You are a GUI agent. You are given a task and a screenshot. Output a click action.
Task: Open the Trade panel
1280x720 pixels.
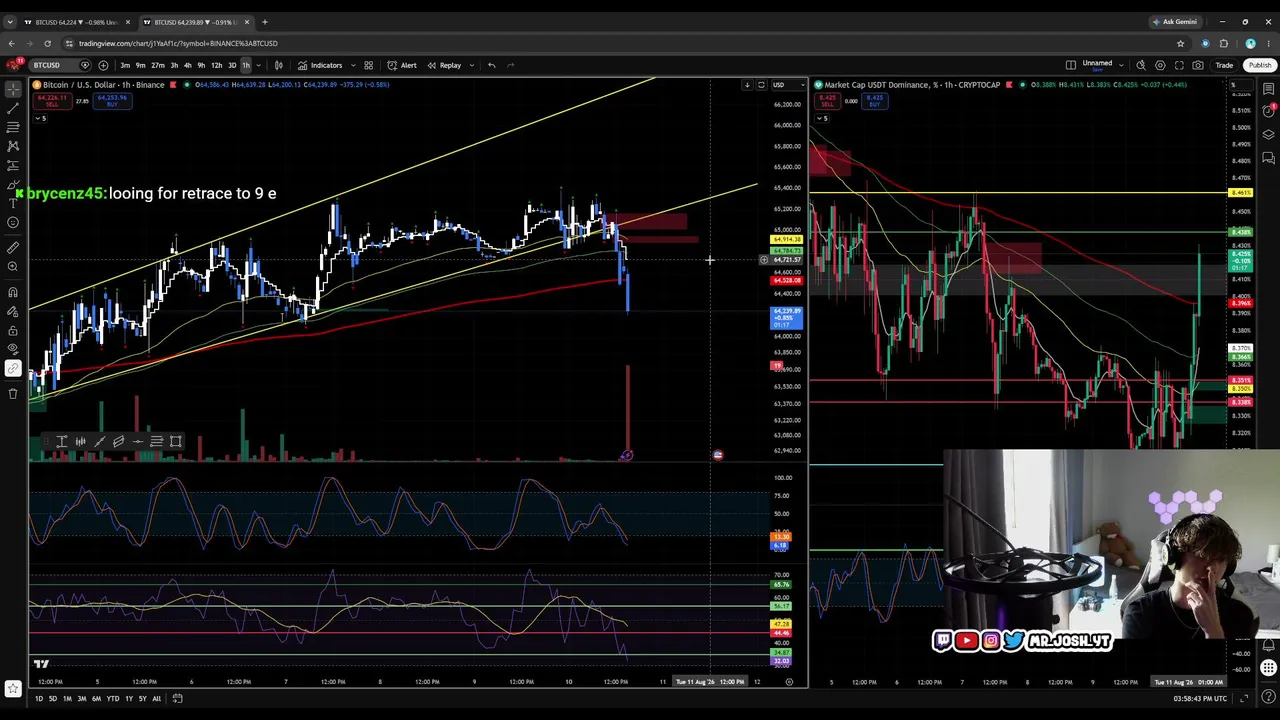(x=1224, y=65)
